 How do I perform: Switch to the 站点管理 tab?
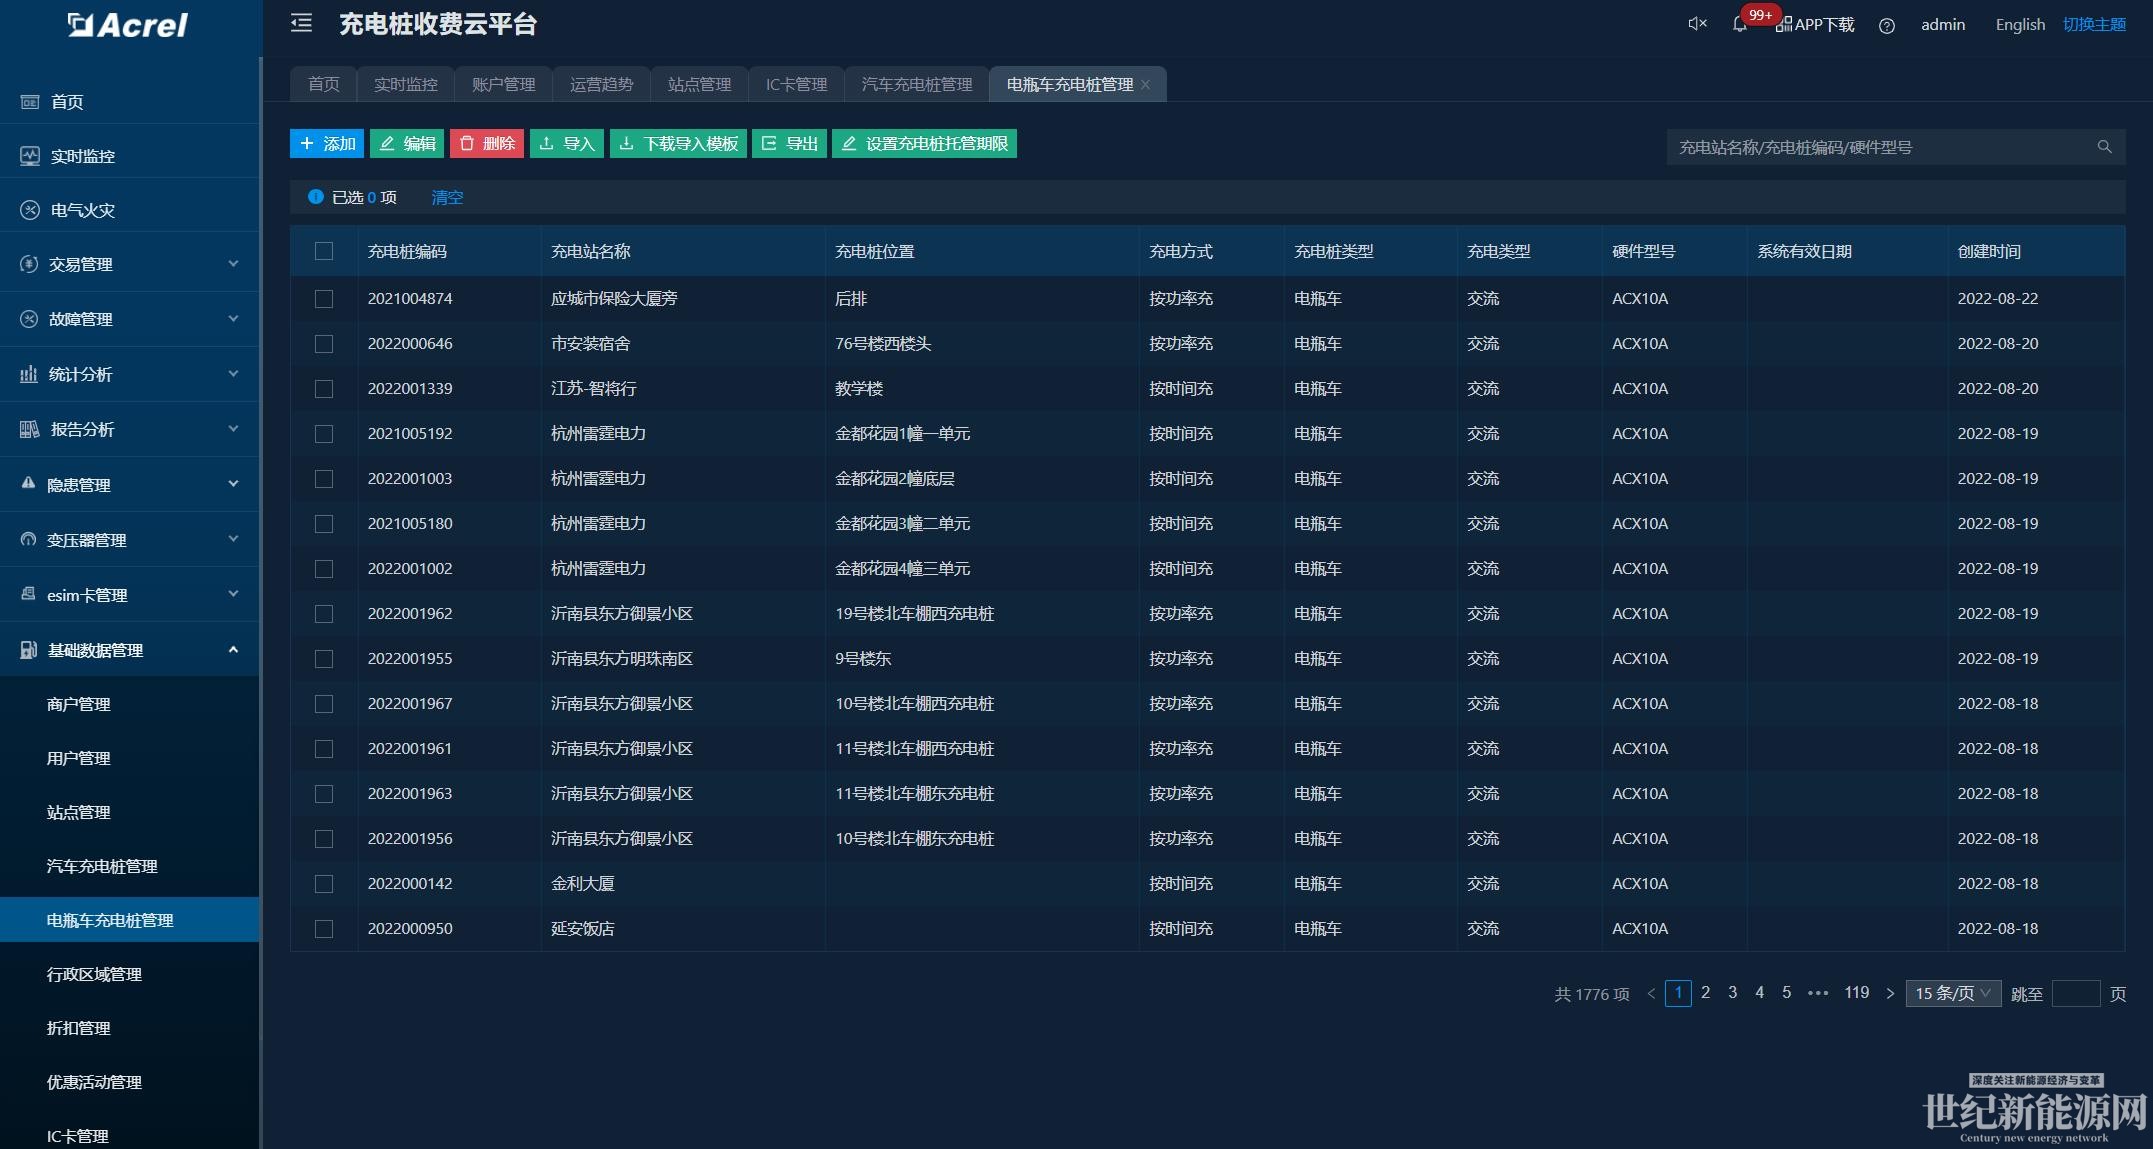699,85
